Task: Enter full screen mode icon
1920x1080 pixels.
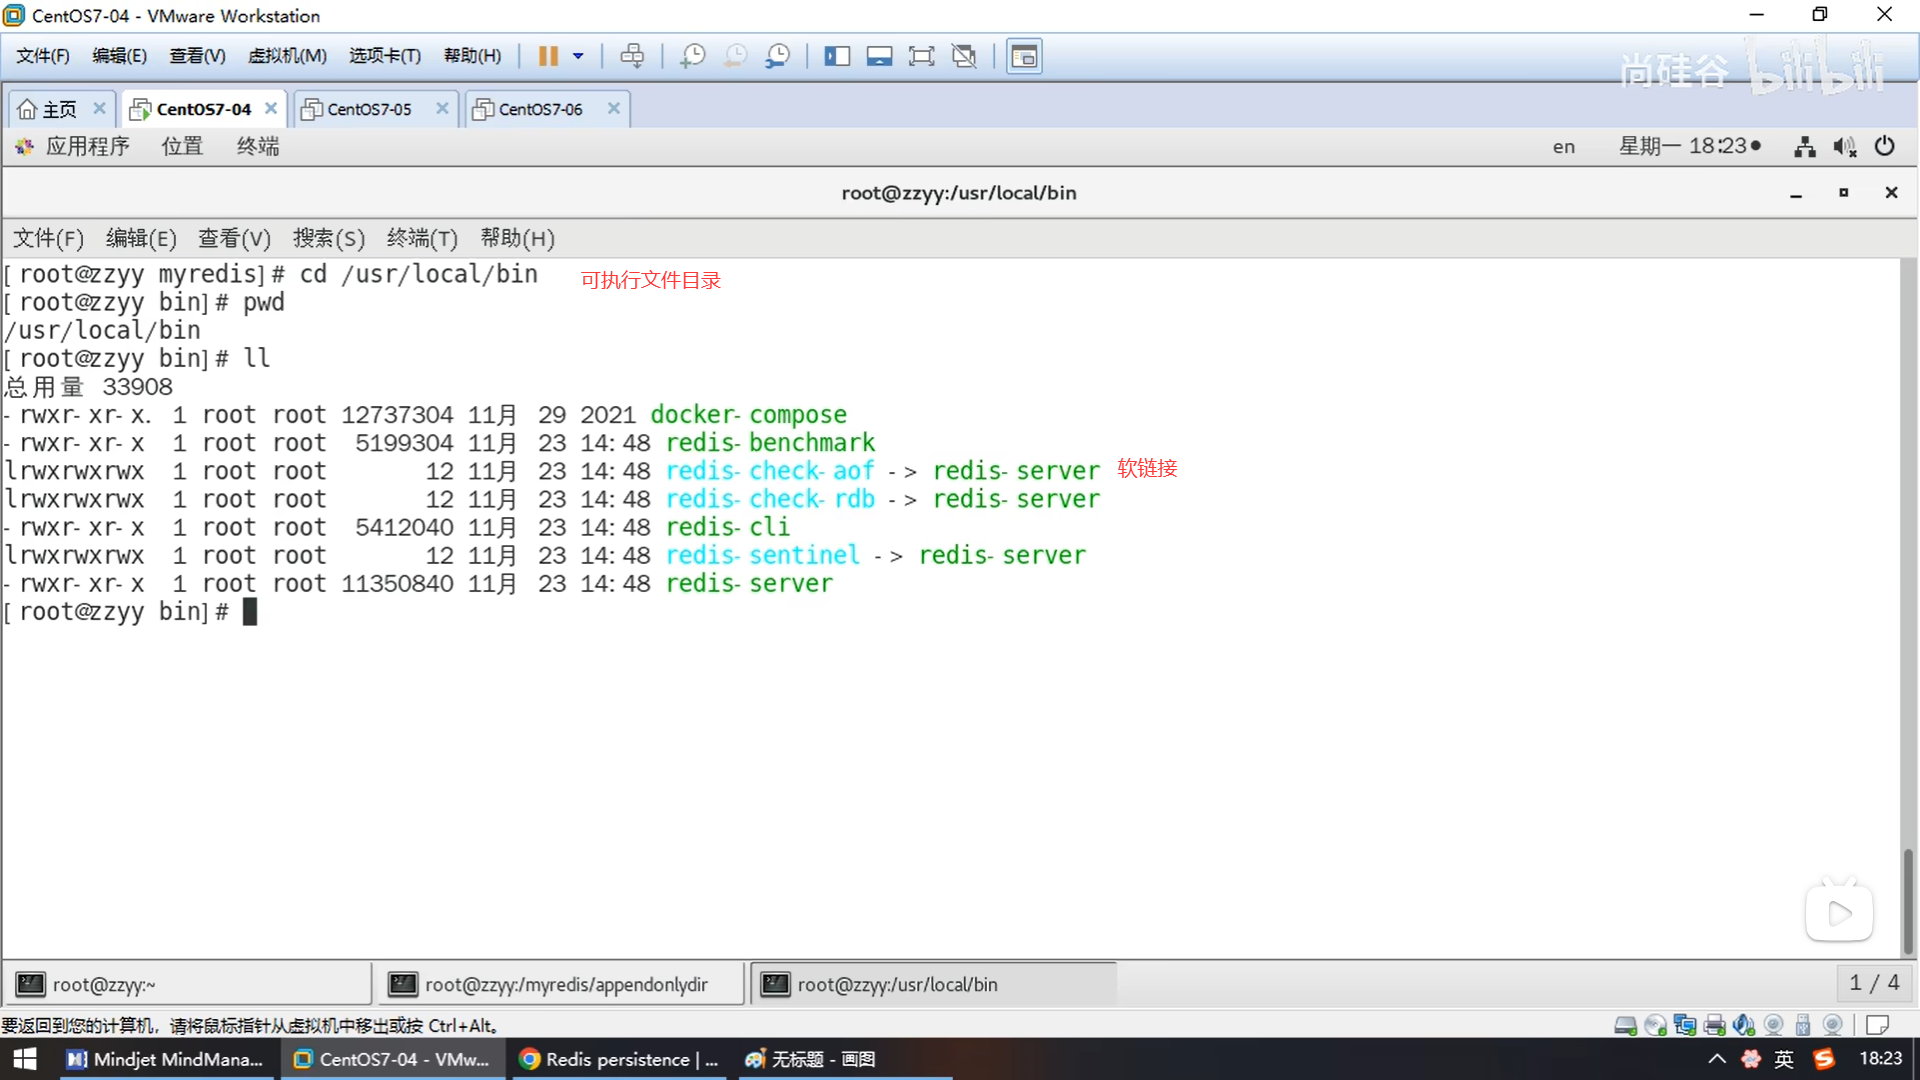Action: [921, 56]
